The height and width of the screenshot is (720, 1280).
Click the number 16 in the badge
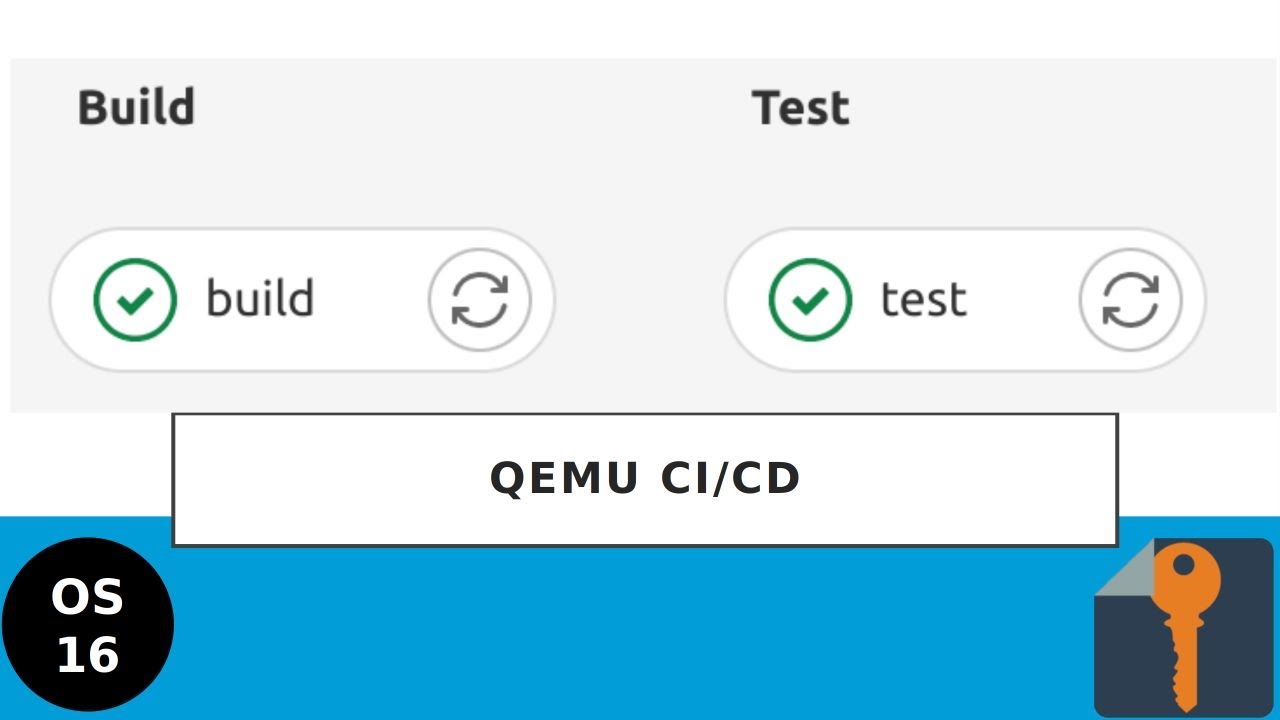click(88, 655)
